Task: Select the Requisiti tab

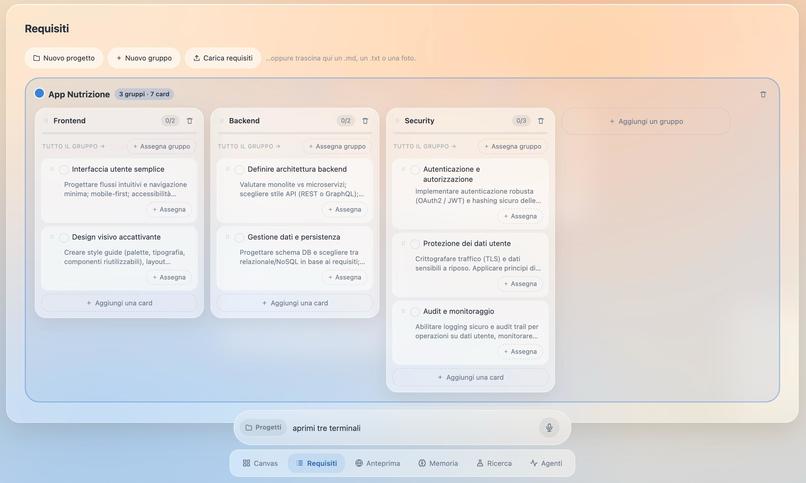Action: click(x=317, y=463)
